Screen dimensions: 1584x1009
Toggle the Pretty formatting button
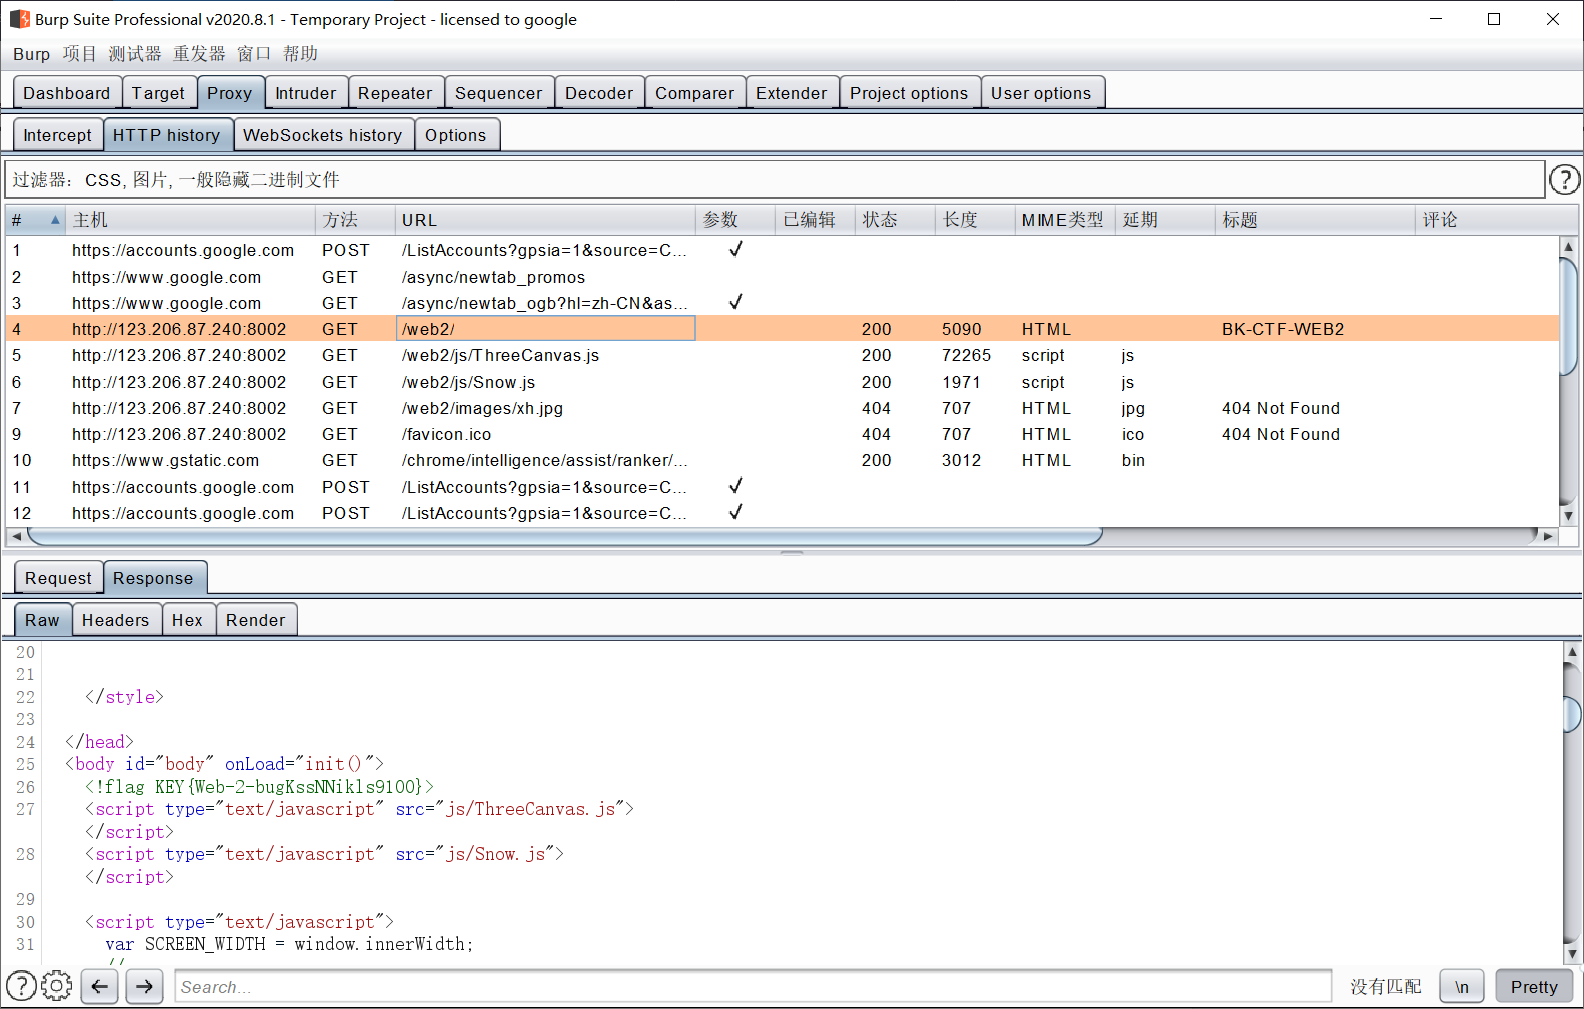click(x=1534, y=986)
